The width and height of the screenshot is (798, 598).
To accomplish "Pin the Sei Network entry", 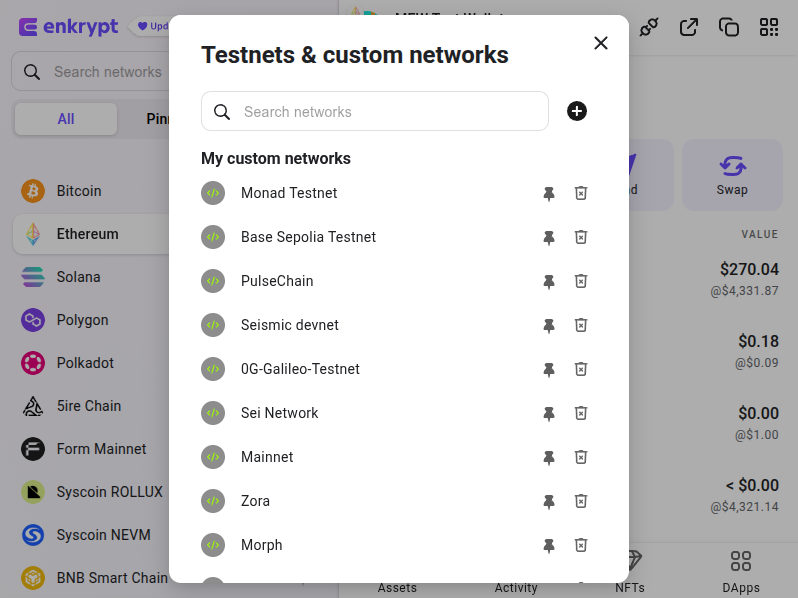I will pos(549,413).
